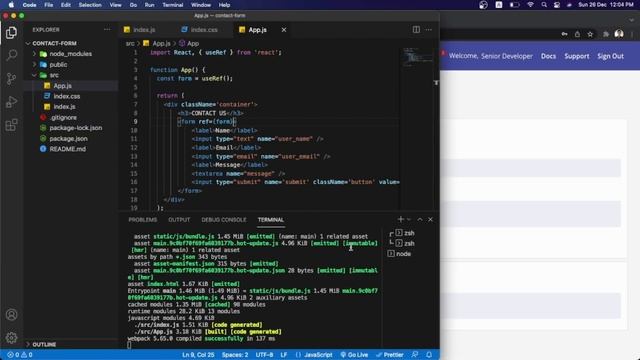Click the editor minimap preview
The width and height of the screenshot is (640, 360).
(417, 57)
